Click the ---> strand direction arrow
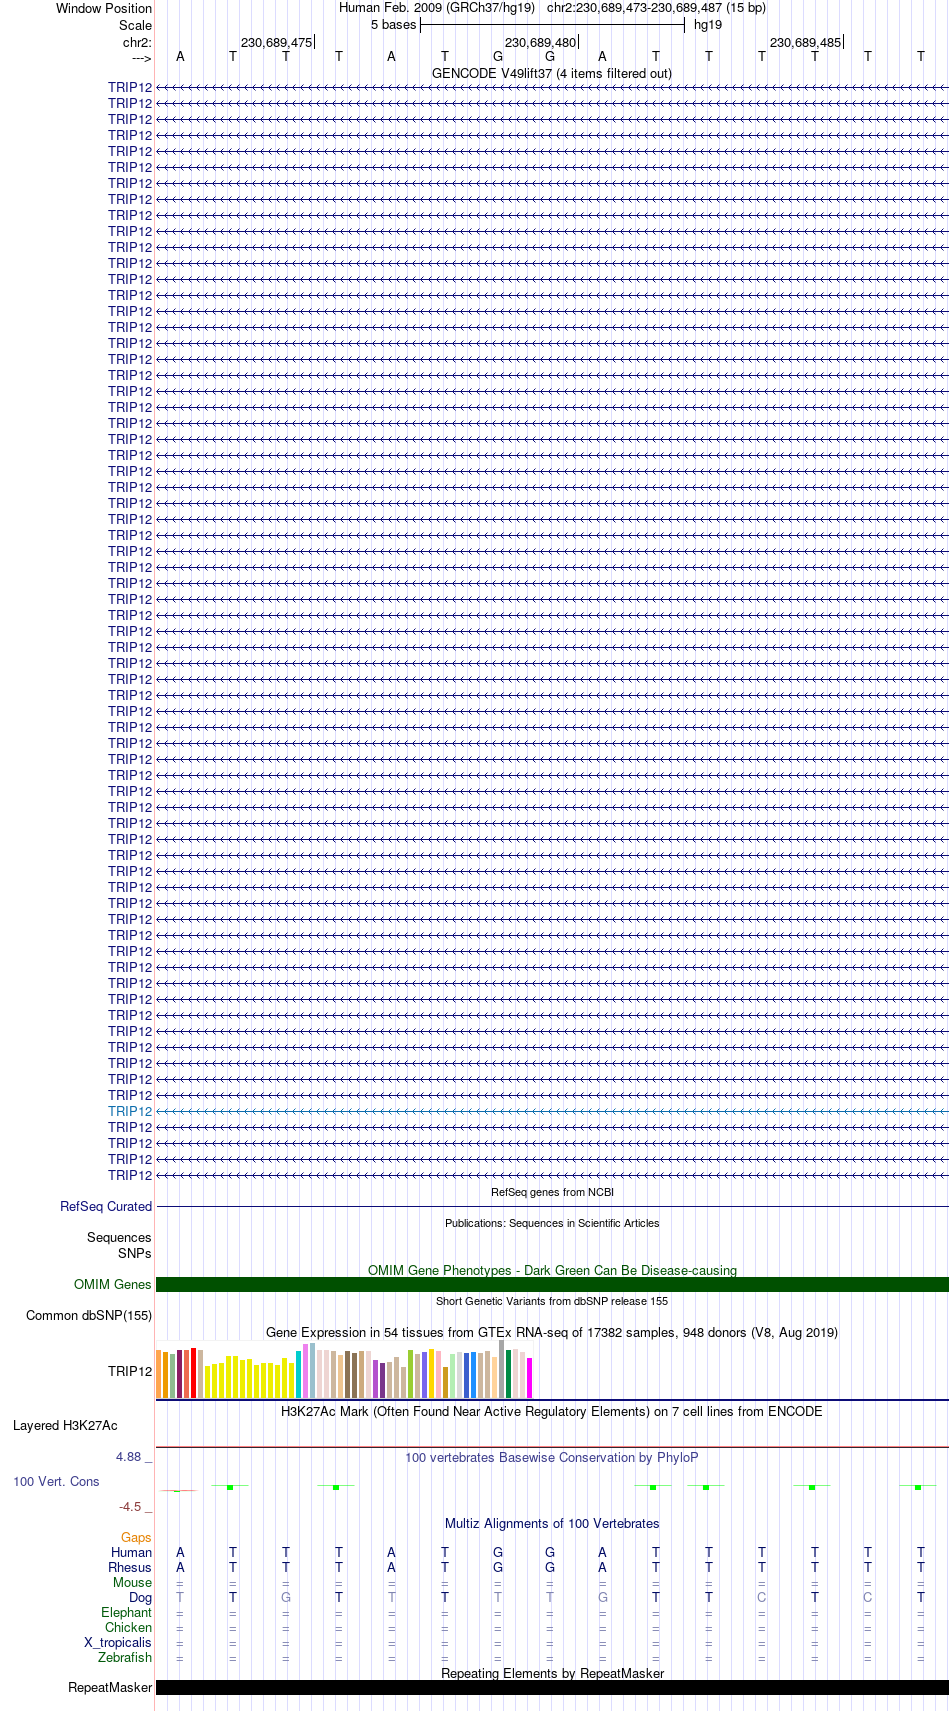950x1711 pixels. click(141, 58)
